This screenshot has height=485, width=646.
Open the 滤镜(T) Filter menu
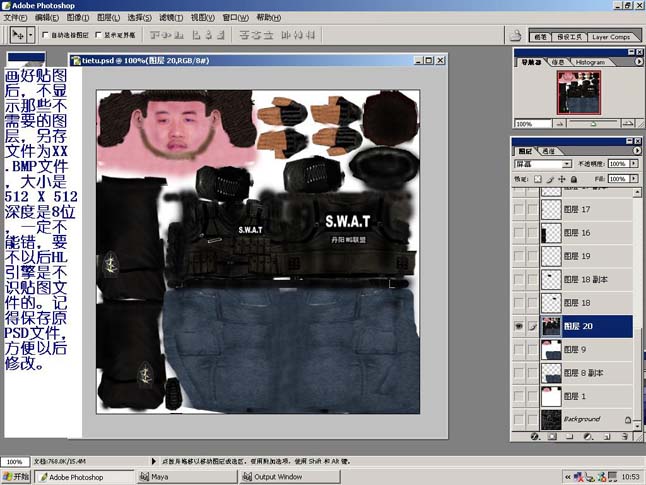coord(171,18)
